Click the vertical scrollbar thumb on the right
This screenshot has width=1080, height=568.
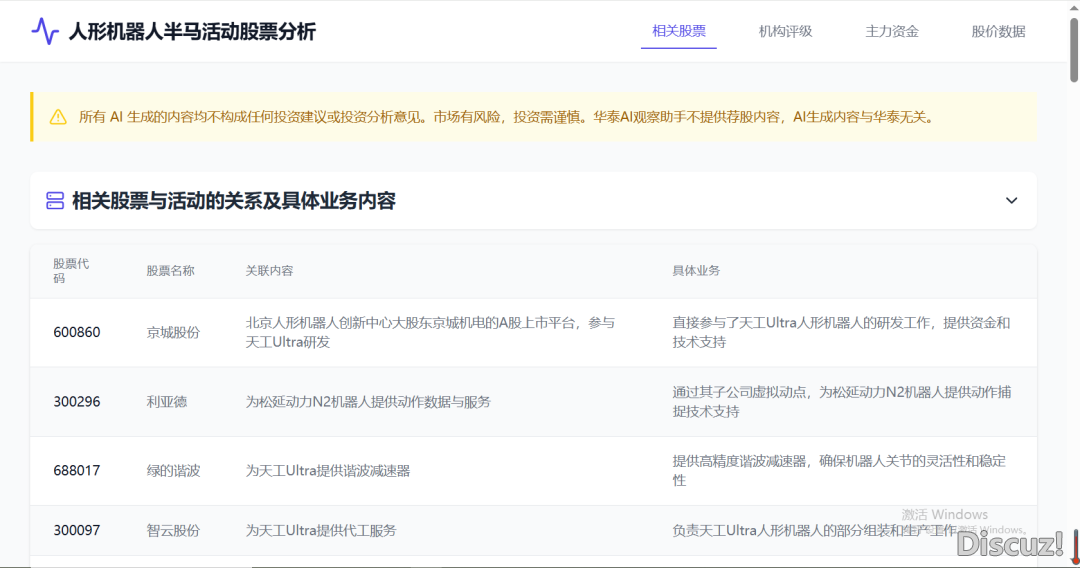click(1074, 50)
